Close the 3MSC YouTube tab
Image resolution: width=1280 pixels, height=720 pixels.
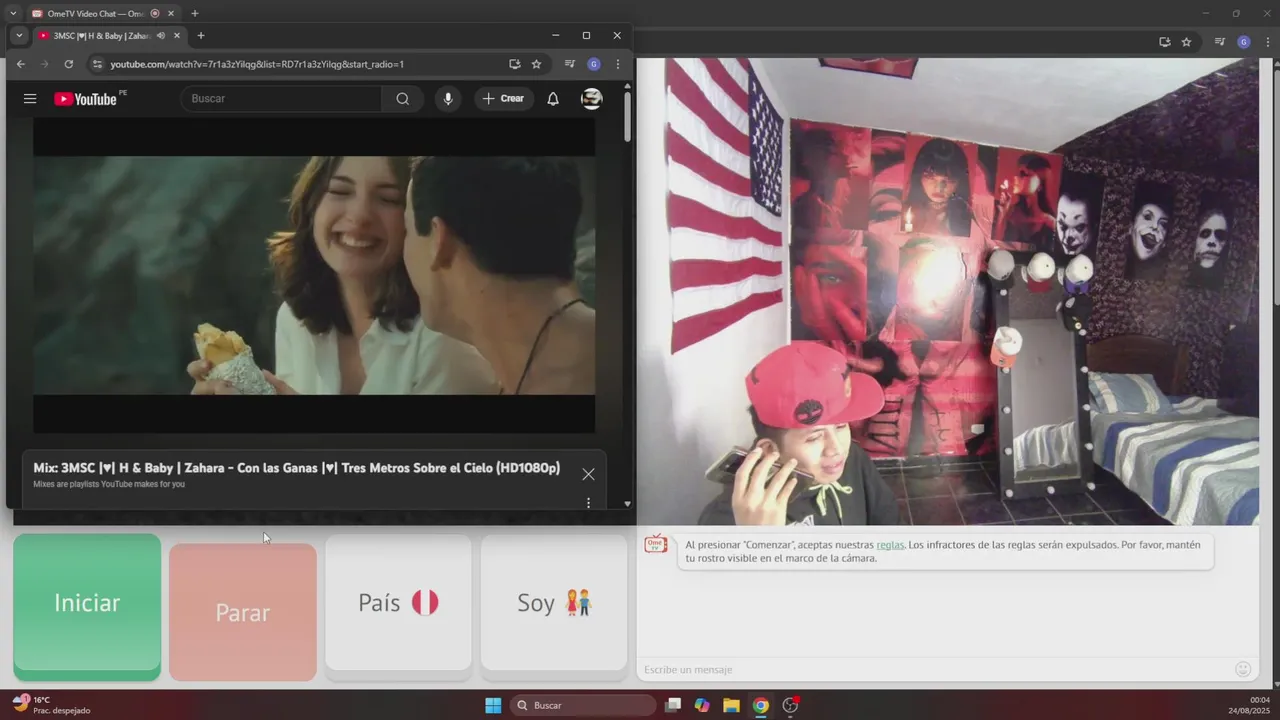177,36
